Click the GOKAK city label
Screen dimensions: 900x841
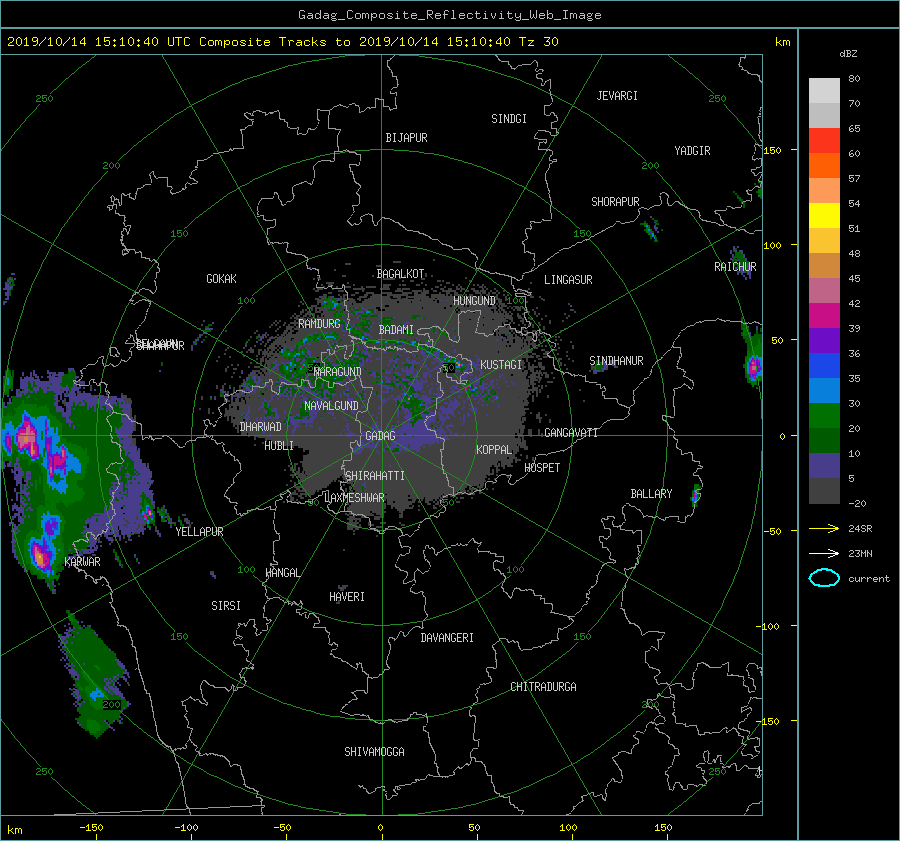222,278
